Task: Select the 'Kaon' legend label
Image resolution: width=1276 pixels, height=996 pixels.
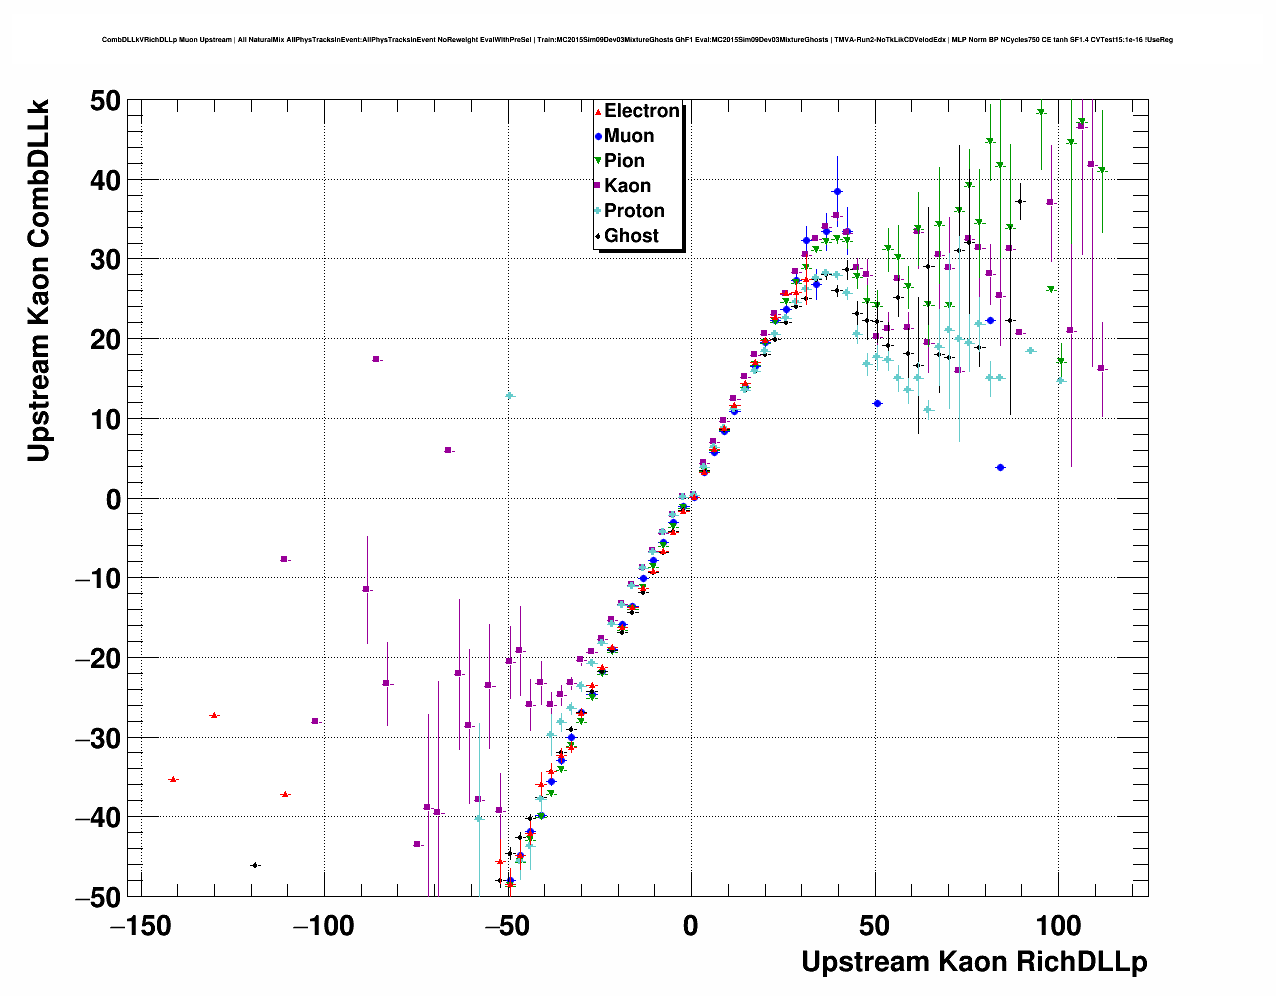Action: [628, 186]
